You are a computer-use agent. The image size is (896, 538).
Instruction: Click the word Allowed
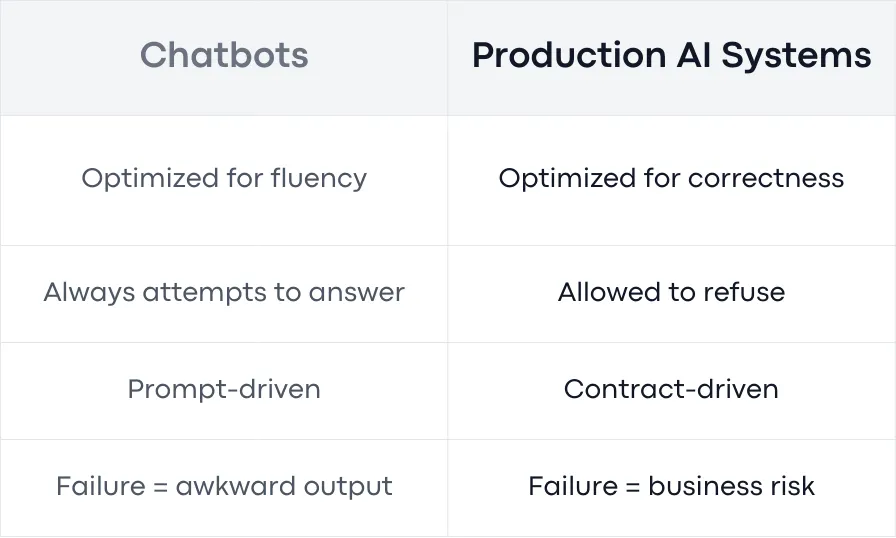pyautogui.click(x=609, y=292)
